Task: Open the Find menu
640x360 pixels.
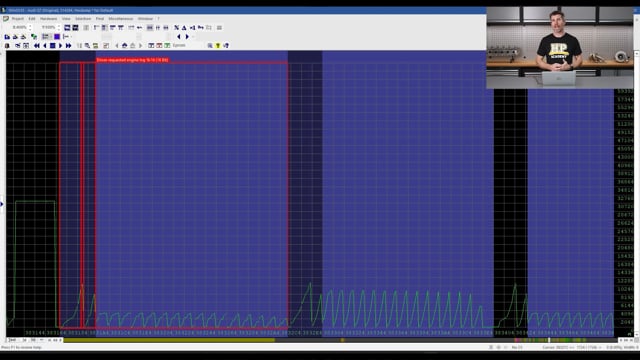Action: pyautogui.click(x=100, y=19)
